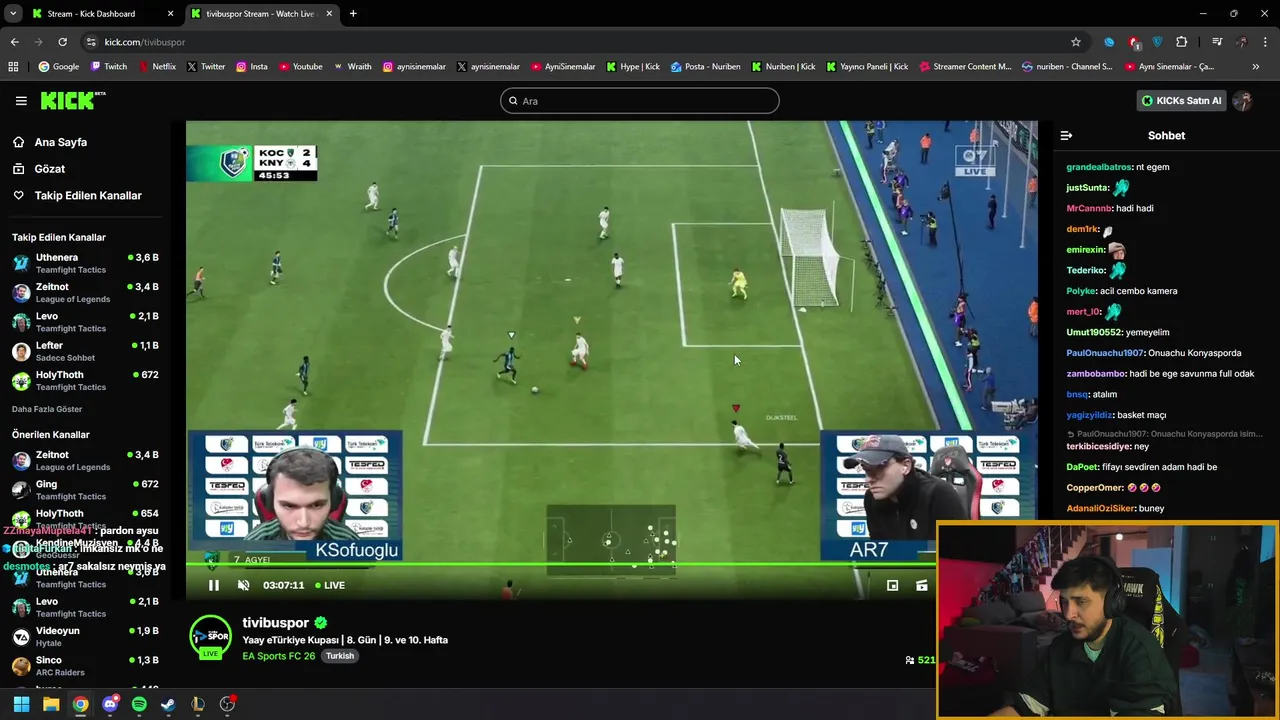1280x720 pixels.
Task: Open Sinco recommended channel
Action: (86, 666)
